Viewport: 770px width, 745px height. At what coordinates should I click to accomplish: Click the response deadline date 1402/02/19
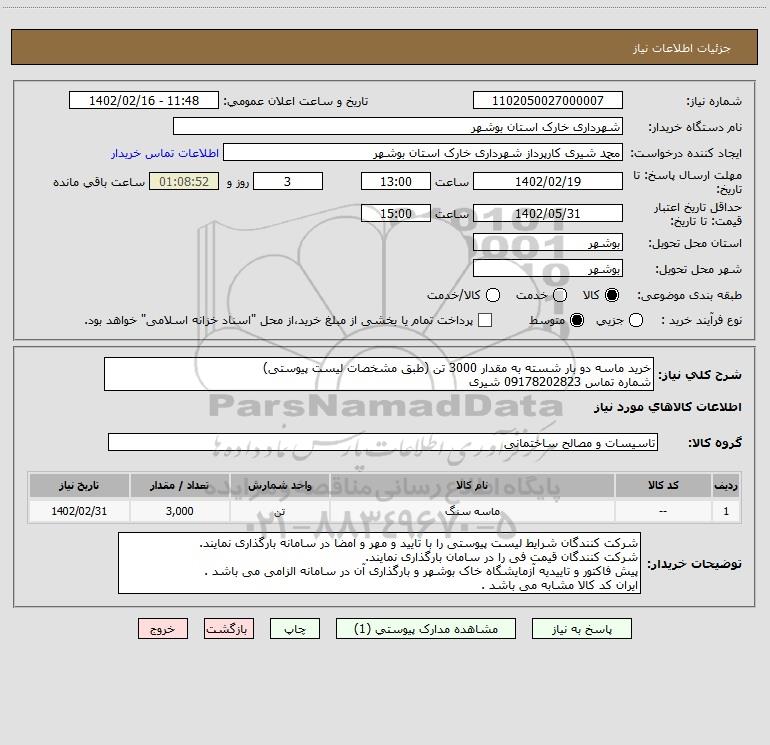point(548,181)
